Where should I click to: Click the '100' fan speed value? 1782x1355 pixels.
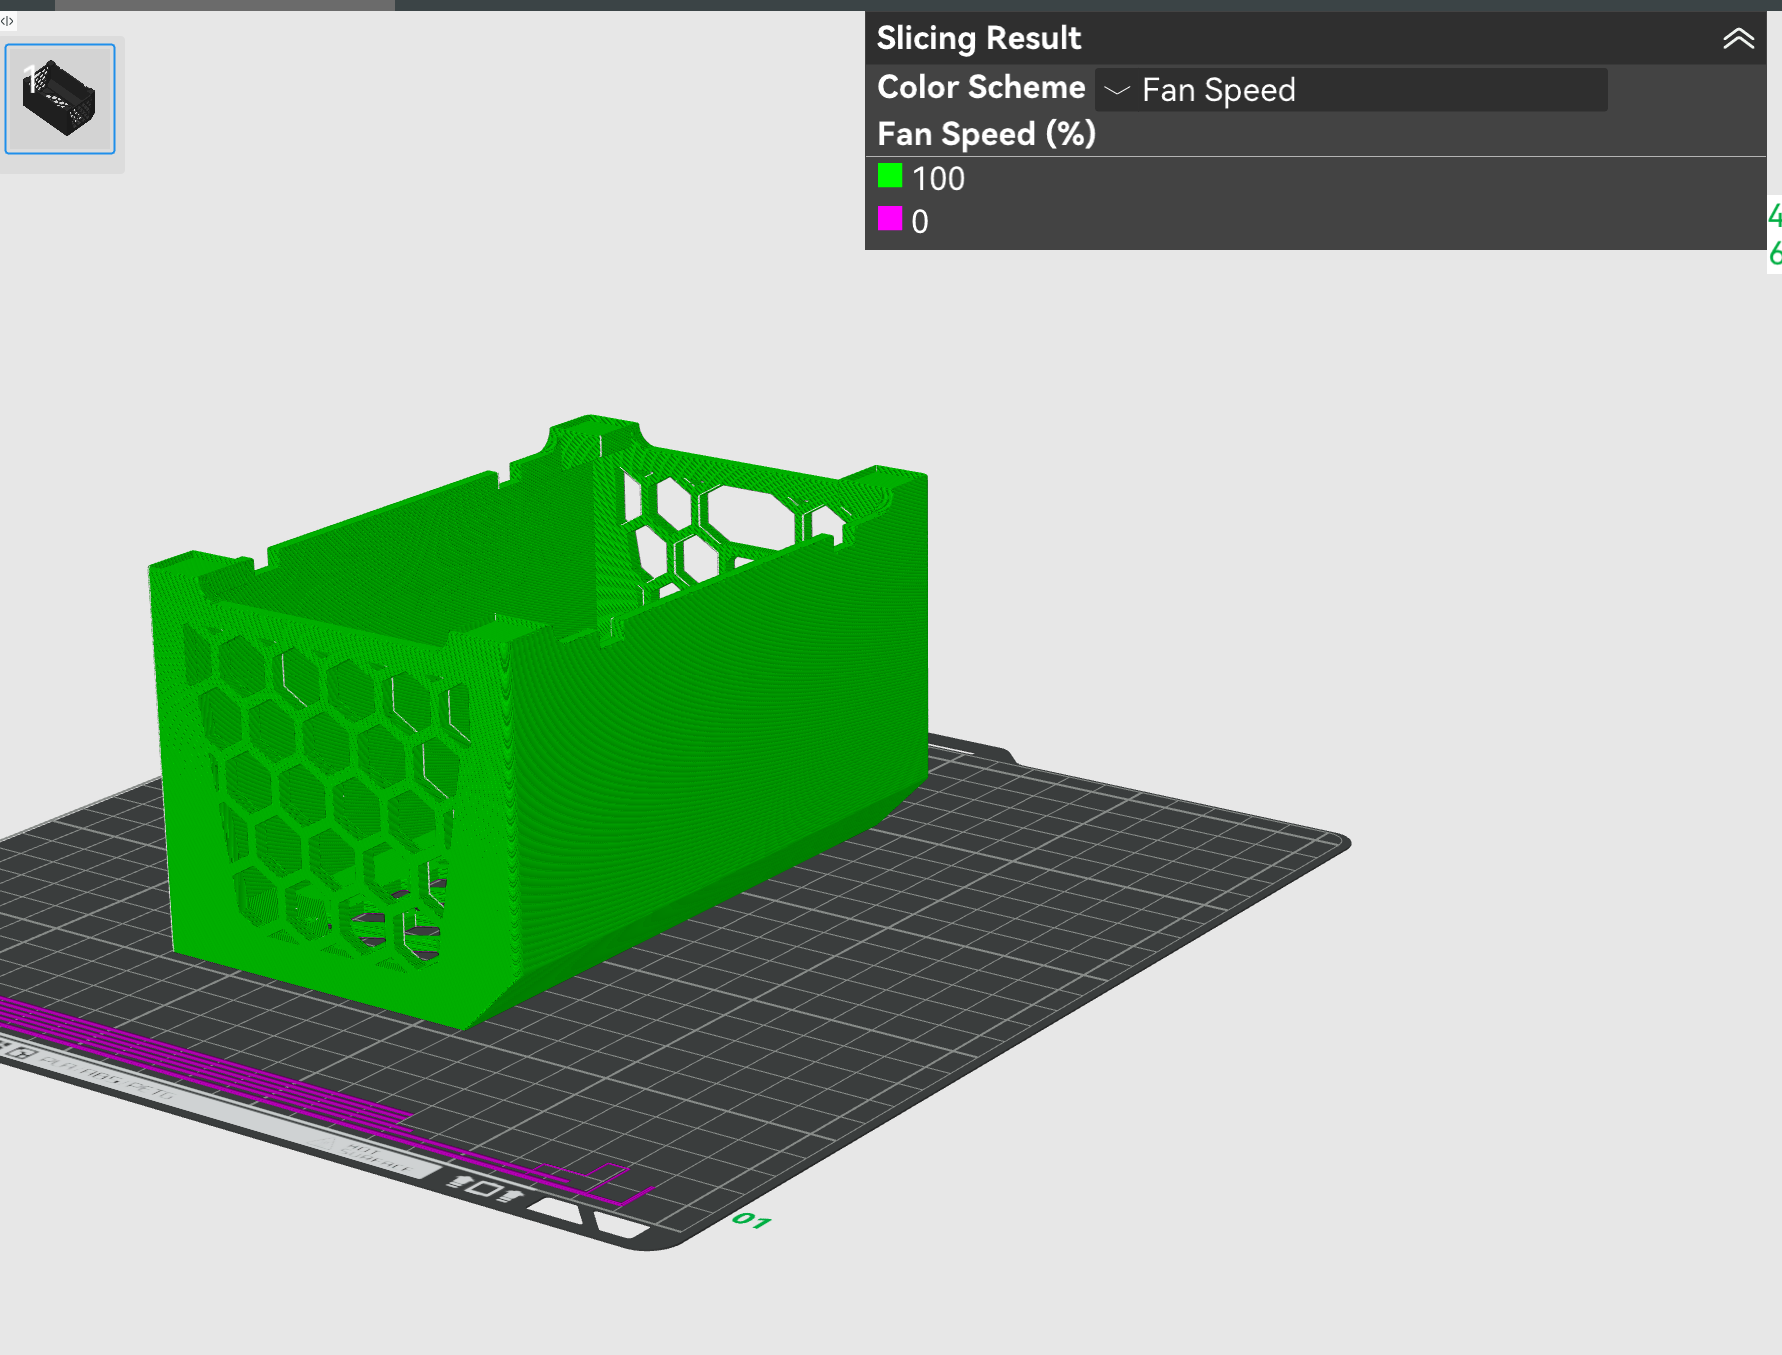[938, 179]
